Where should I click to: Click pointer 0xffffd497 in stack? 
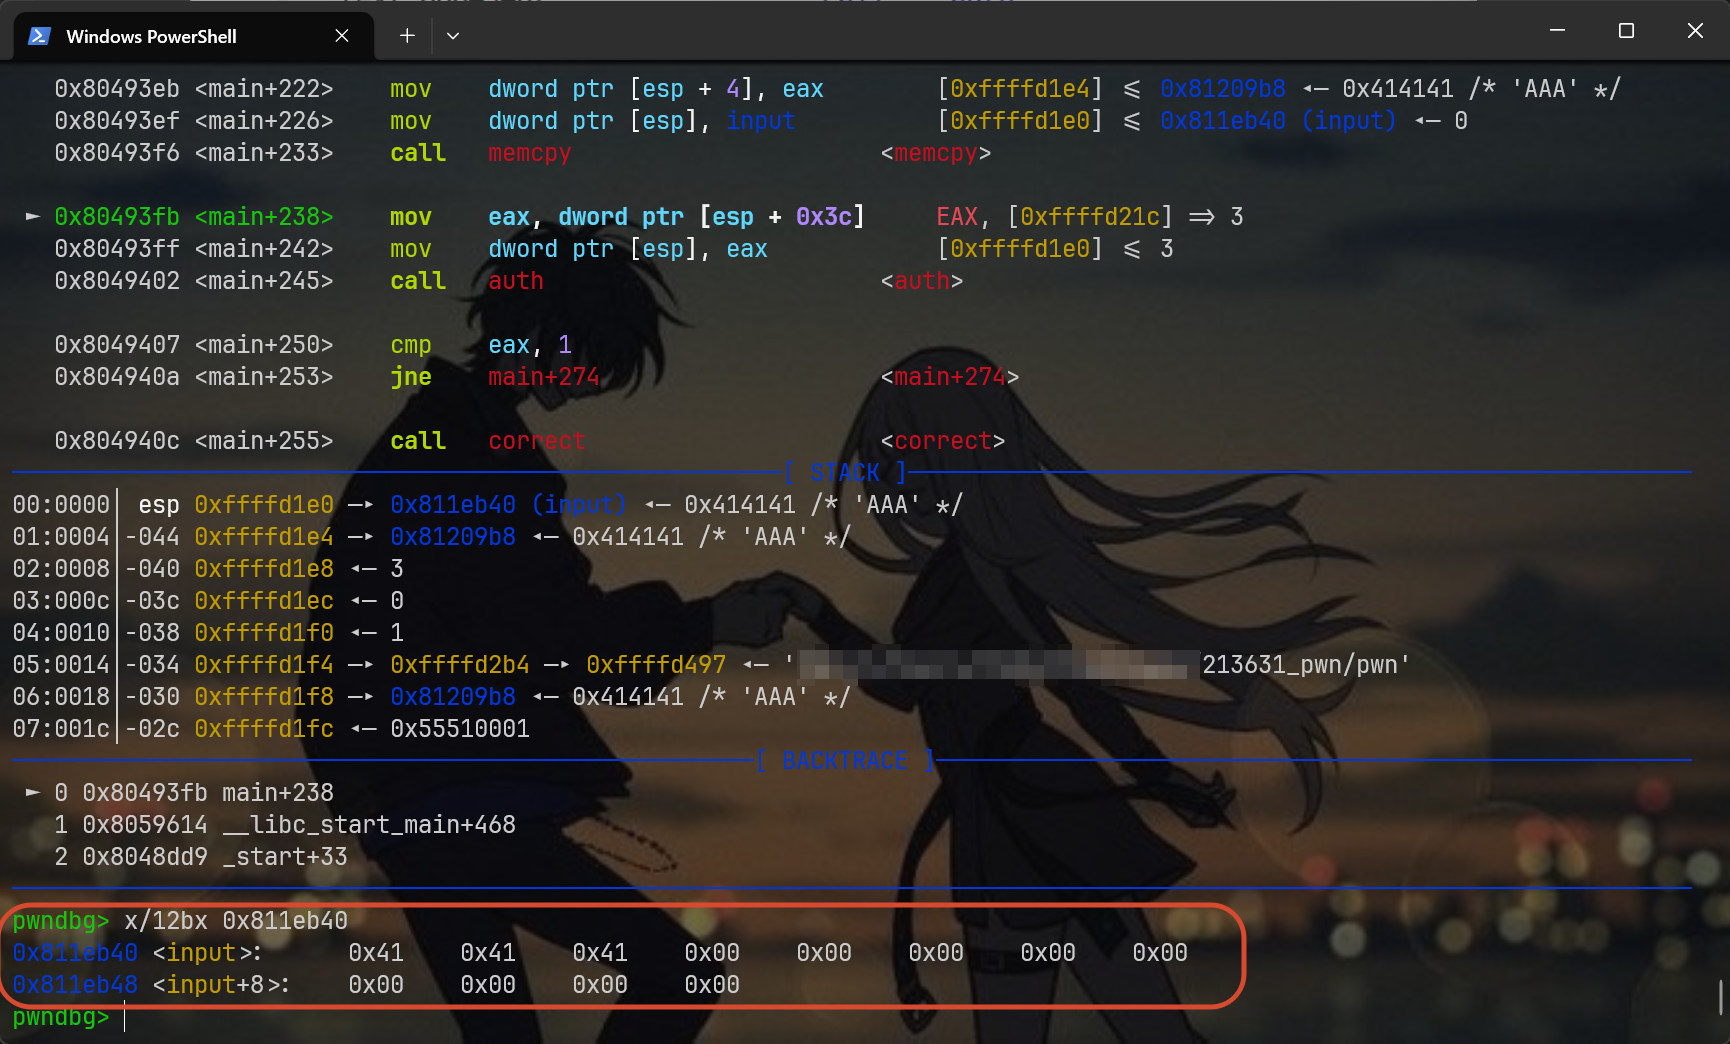pyautogui.click(x=656, y=665)
